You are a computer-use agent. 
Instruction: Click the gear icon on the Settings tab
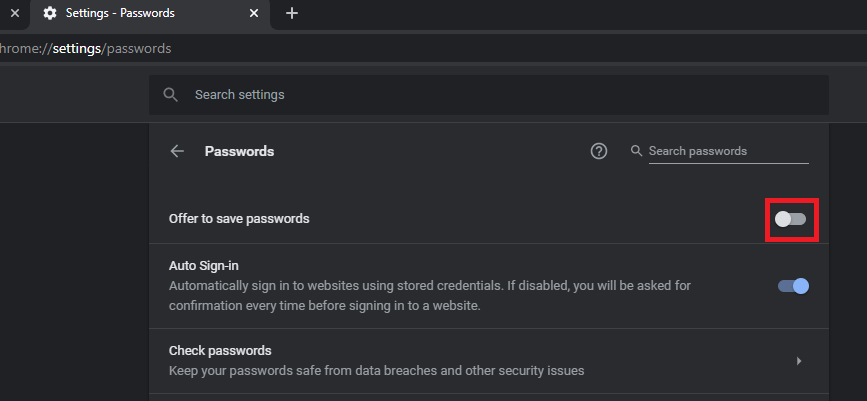49,13
